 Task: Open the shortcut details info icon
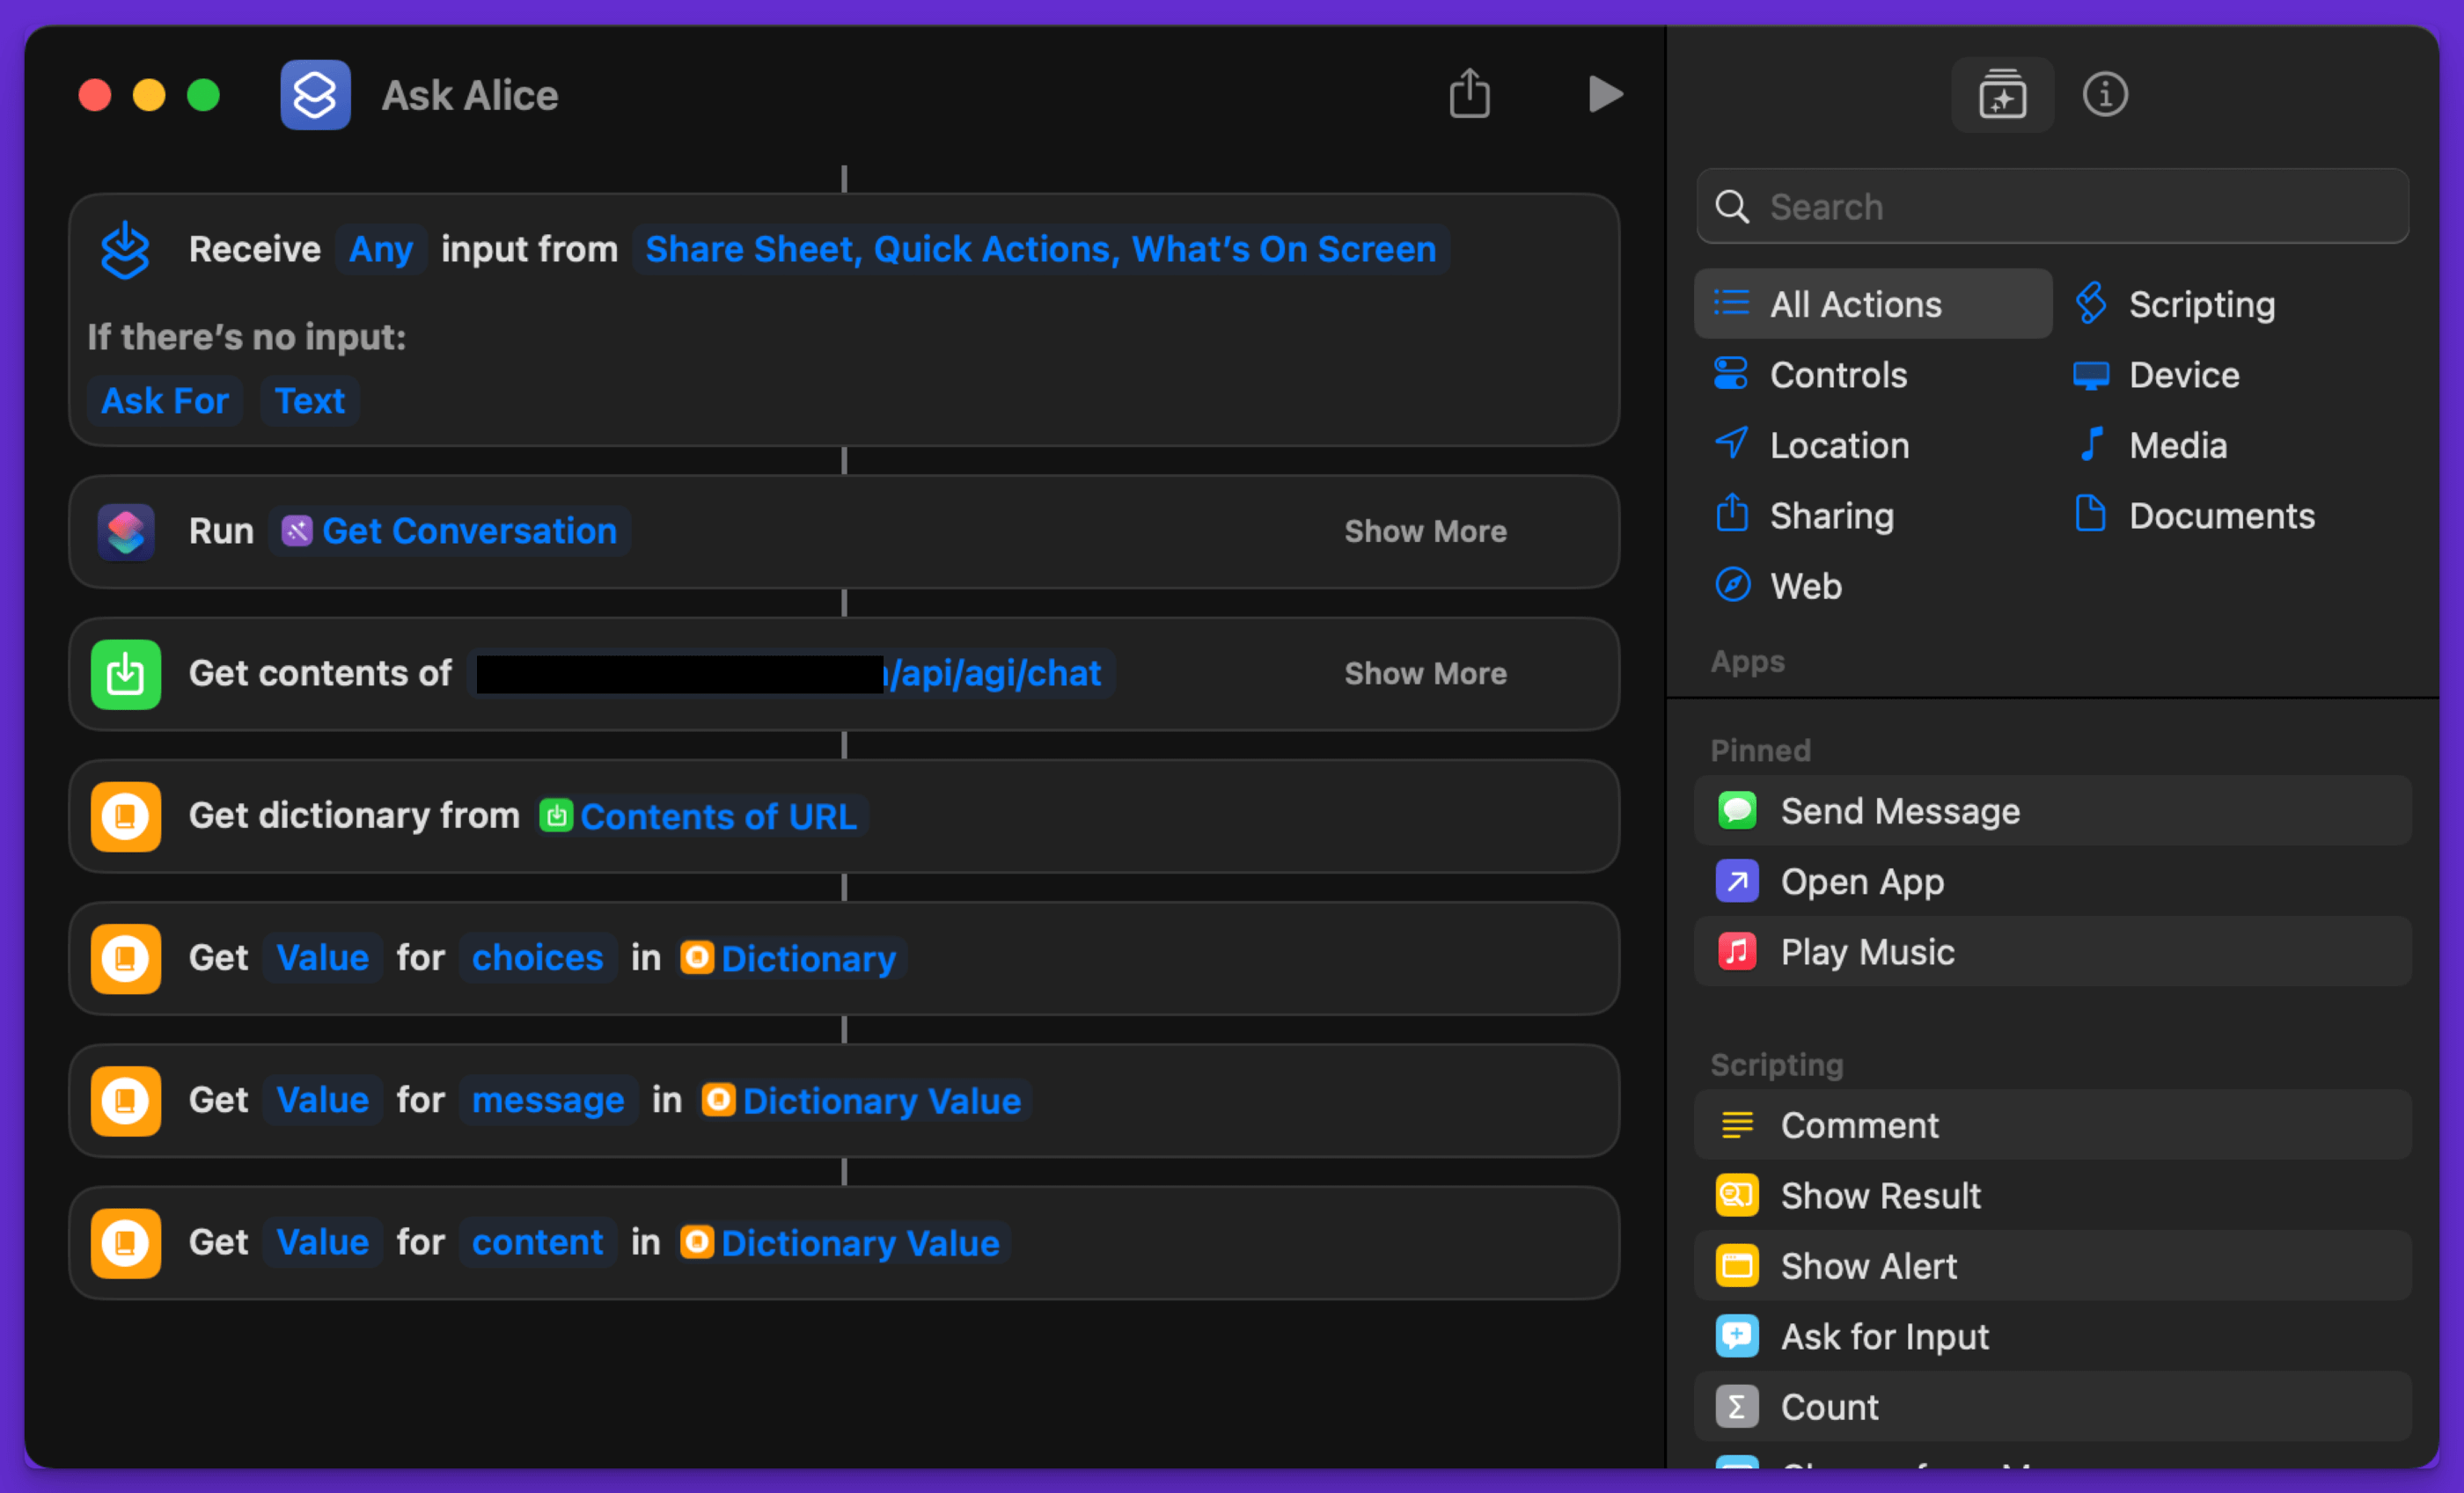(x=2104, y=96)
